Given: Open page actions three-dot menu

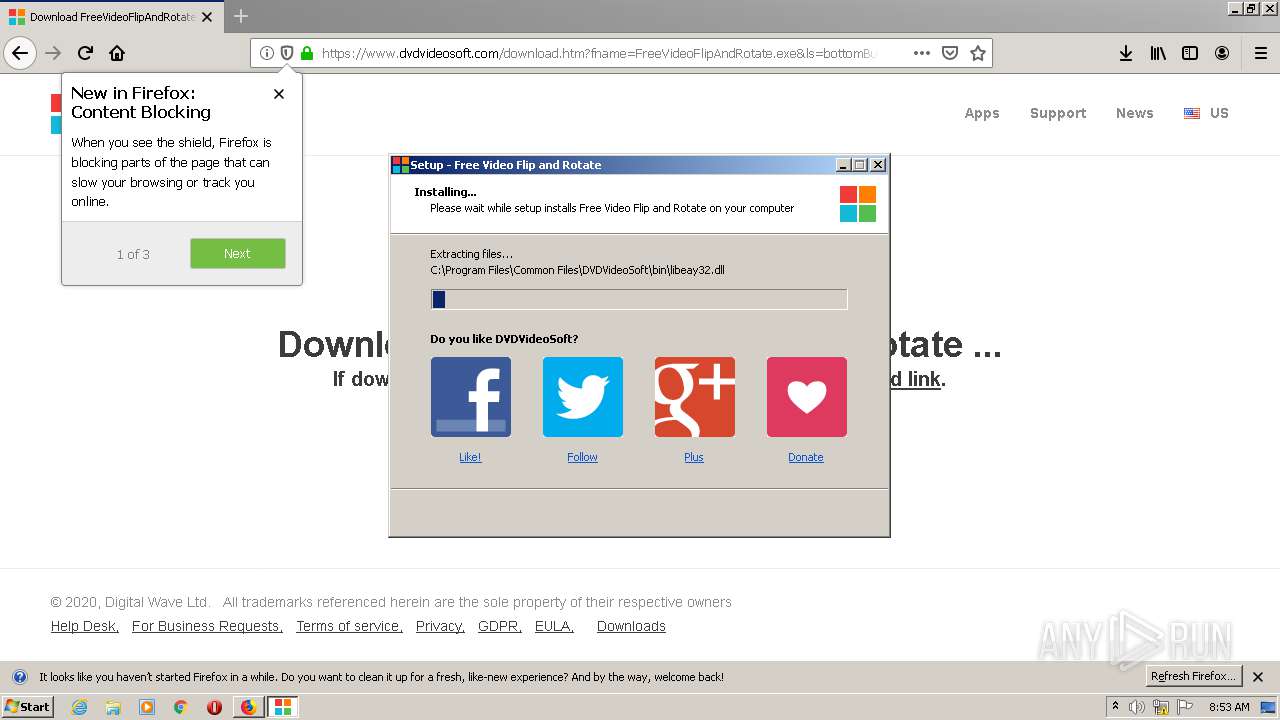Looking at the screenshot, I should pyautogui.click(x=922, y=53).
